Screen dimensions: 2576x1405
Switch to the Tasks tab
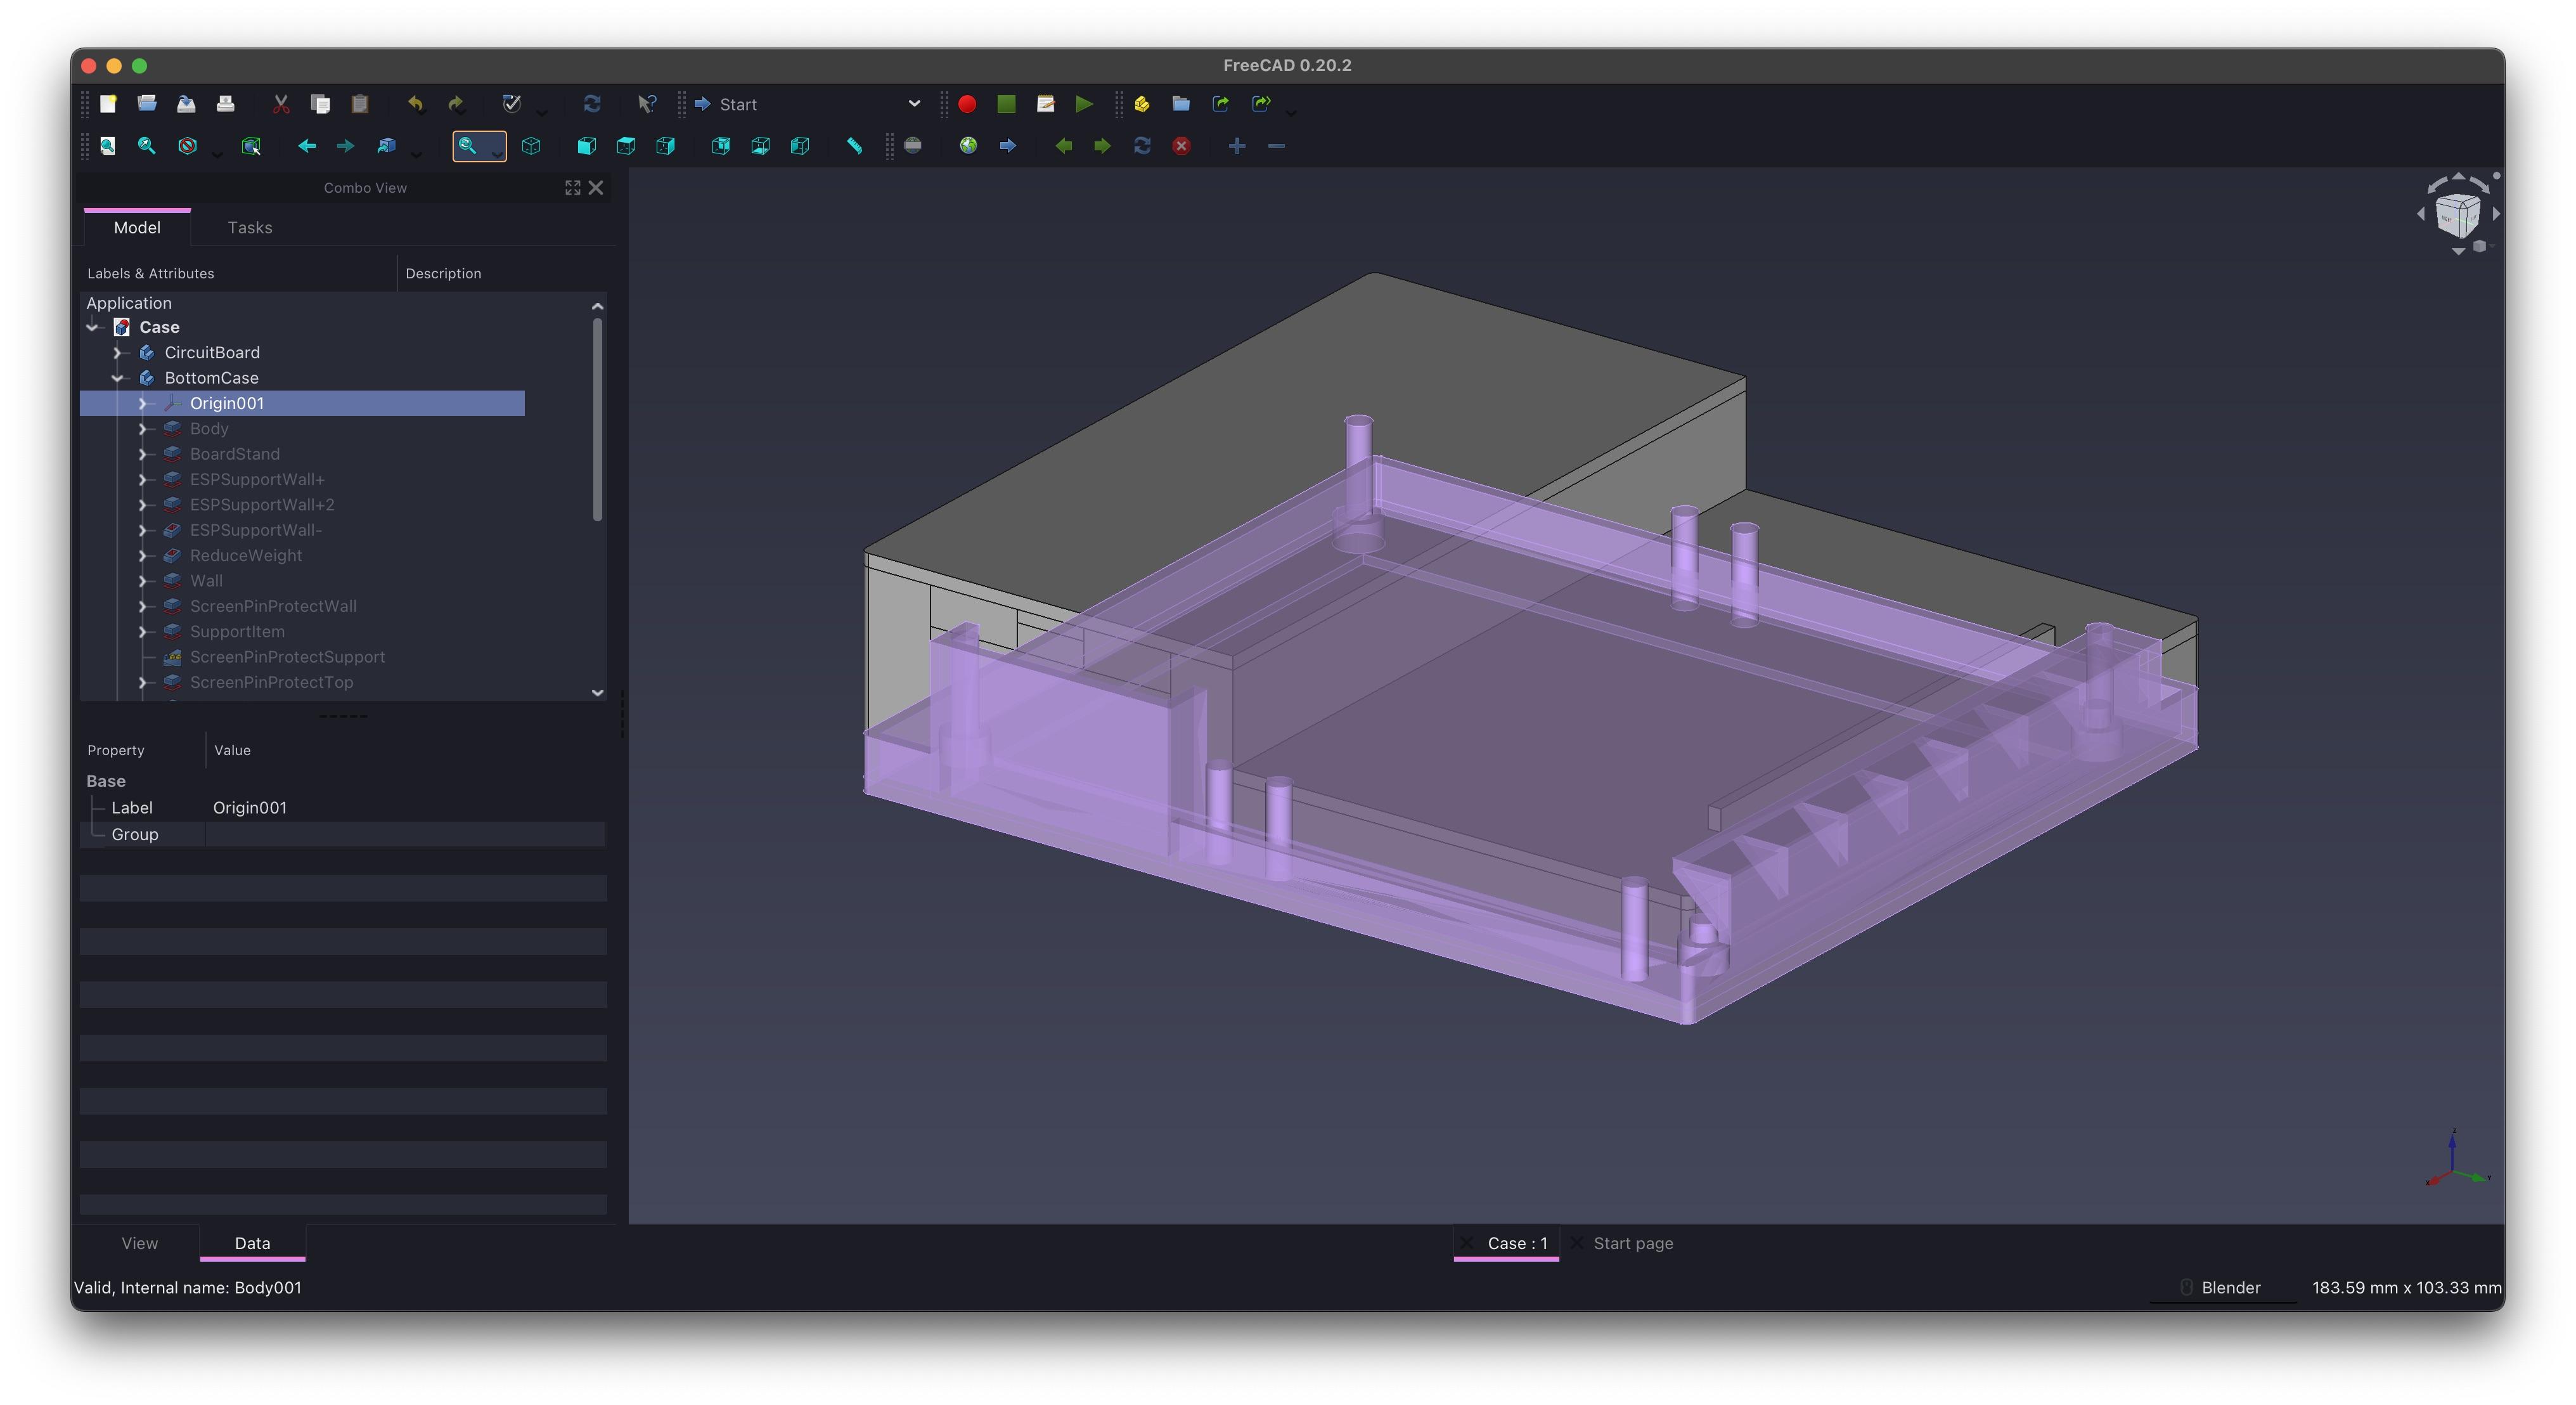pos(250,228)
